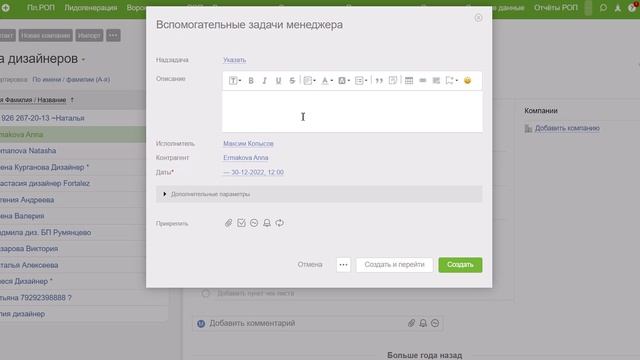Viewport: 640px width, 360px height.
Task: Open font color dropdown
Action: (x=327, y=80)
